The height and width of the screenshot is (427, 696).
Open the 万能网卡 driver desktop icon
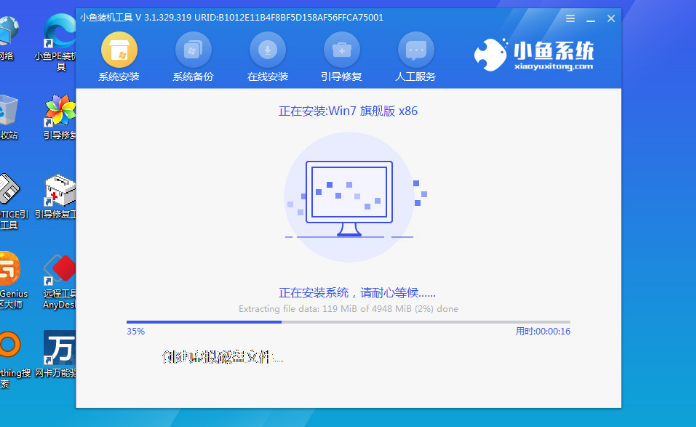click(59, 355)
